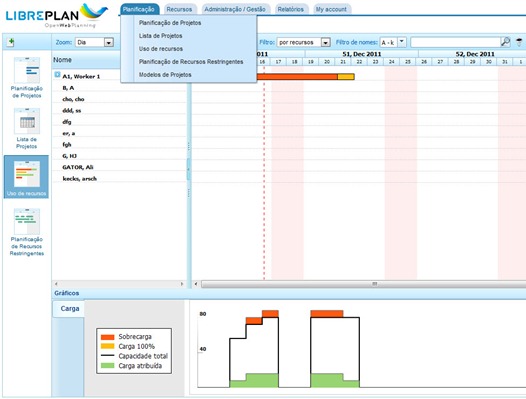
Task: Click the Capacidade total legend line
Action: click(108, 356)
